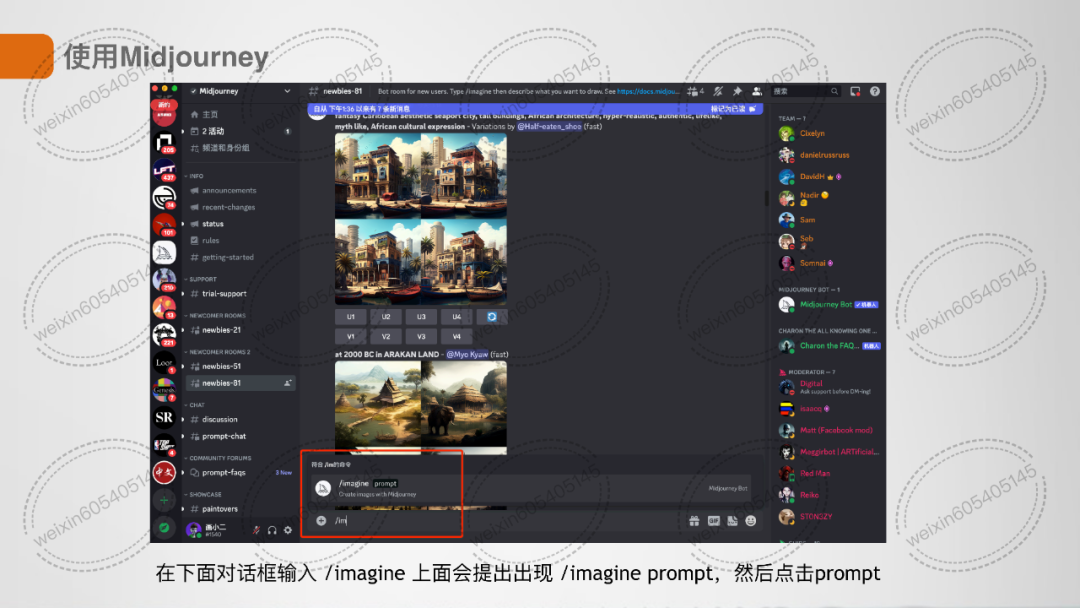
Task: Open the GIF picker icon
Action: (714, 521)
